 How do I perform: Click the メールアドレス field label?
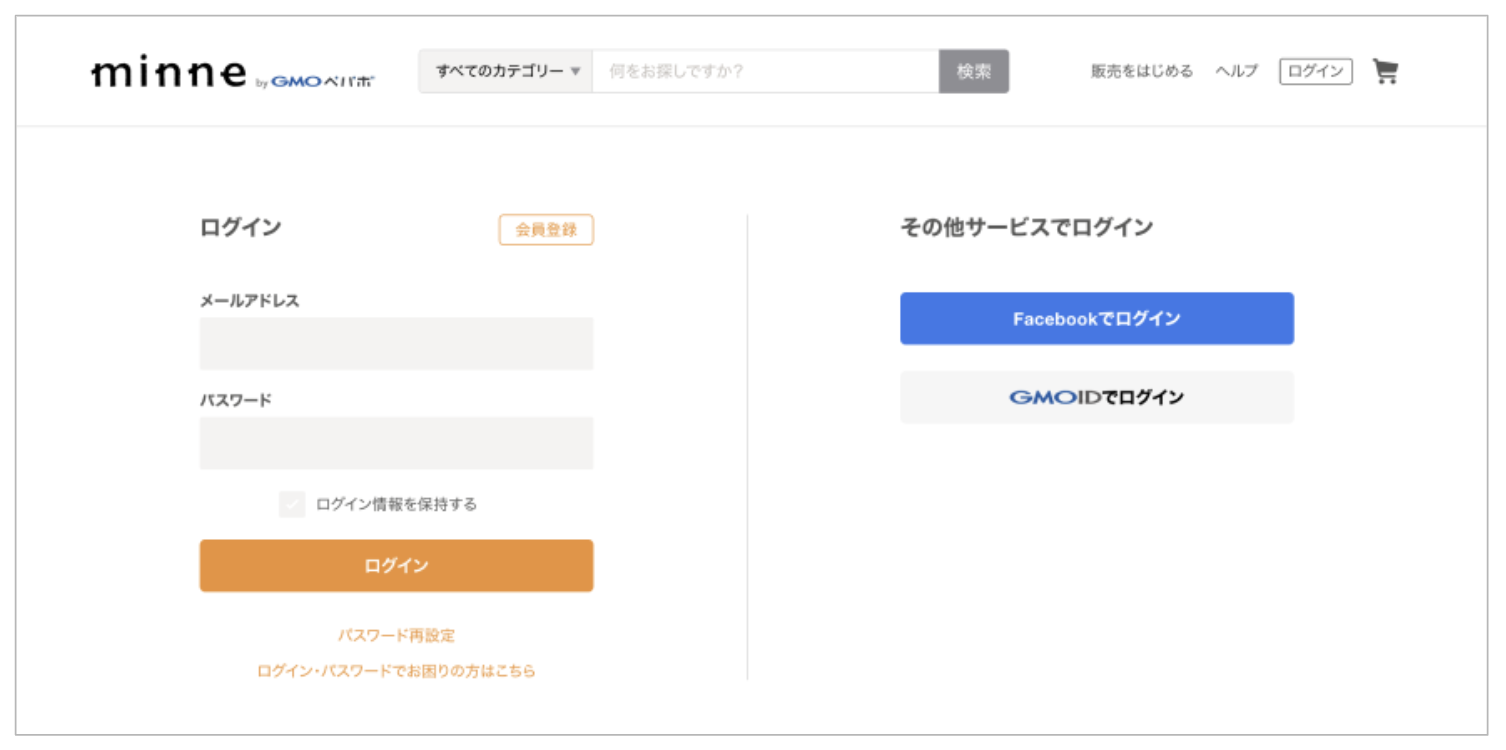pos(250,301)
